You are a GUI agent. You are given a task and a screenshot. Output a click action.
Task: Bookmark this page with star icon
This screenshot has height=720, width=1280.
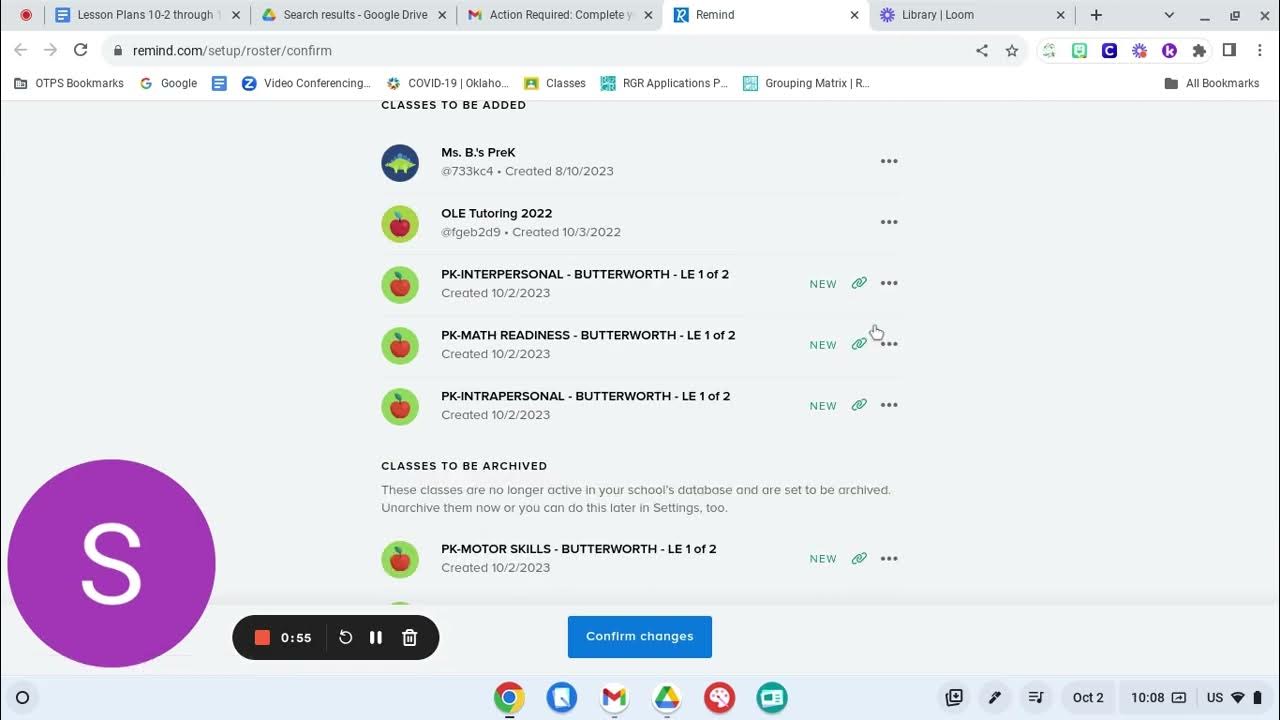1012,50
